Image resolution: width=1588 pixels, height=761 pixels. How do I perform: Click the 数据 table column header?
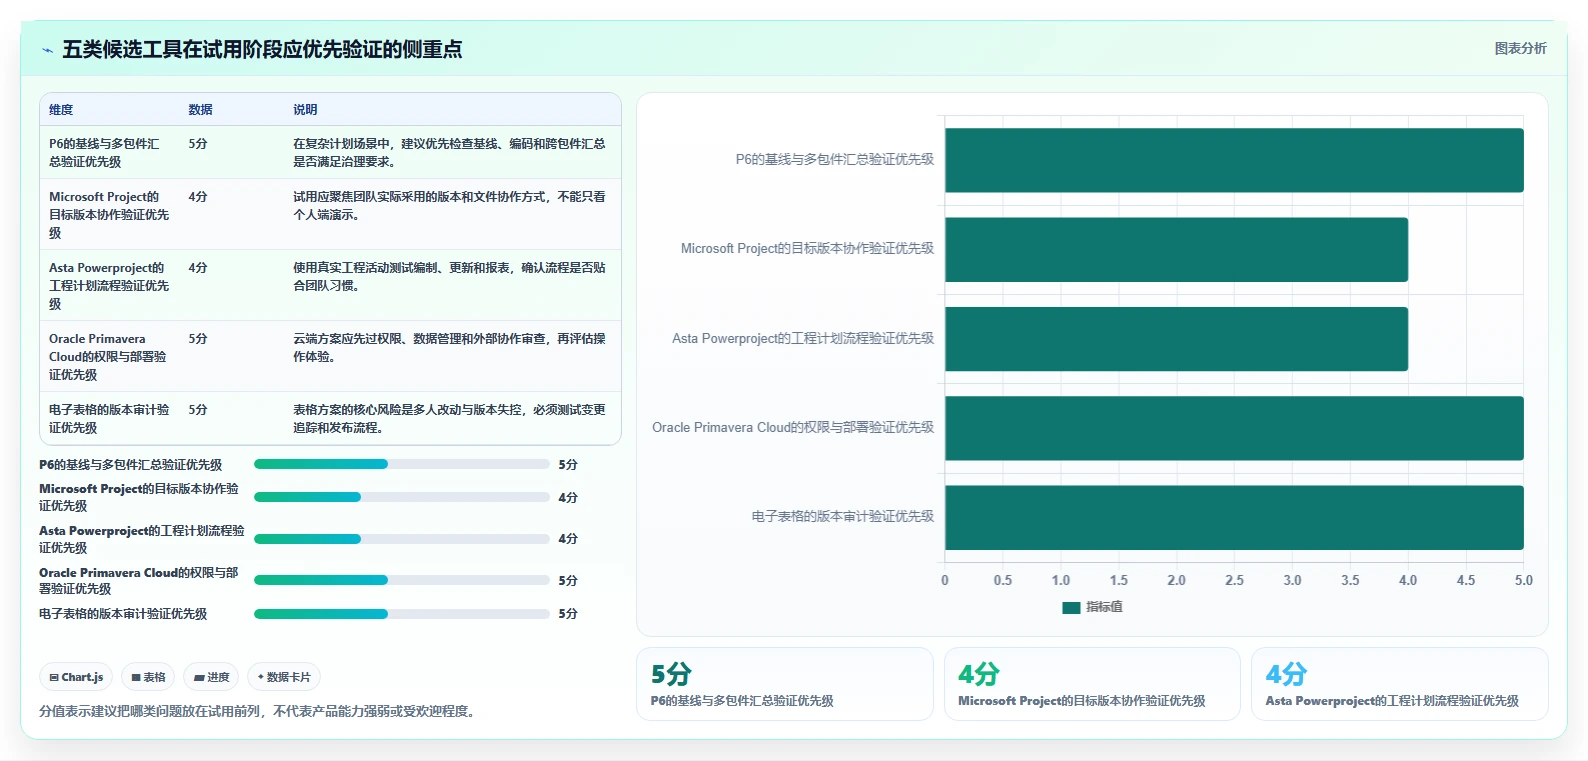tap(200, 110)
